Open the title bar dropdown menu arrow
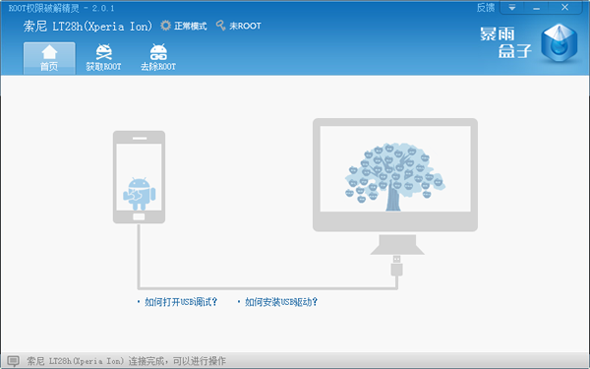 (x=512, y=8)
